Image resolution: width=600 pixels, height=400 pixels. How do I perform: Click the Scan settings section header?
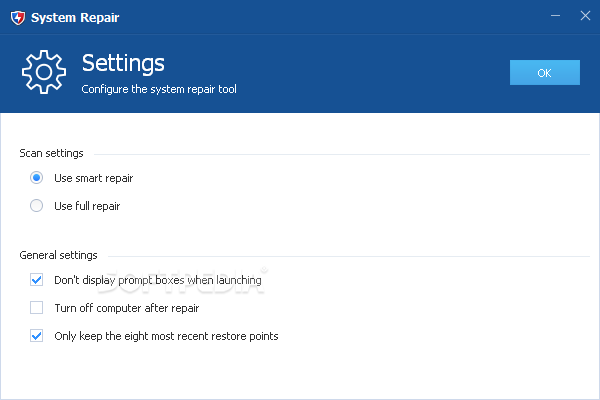[51, 153]
